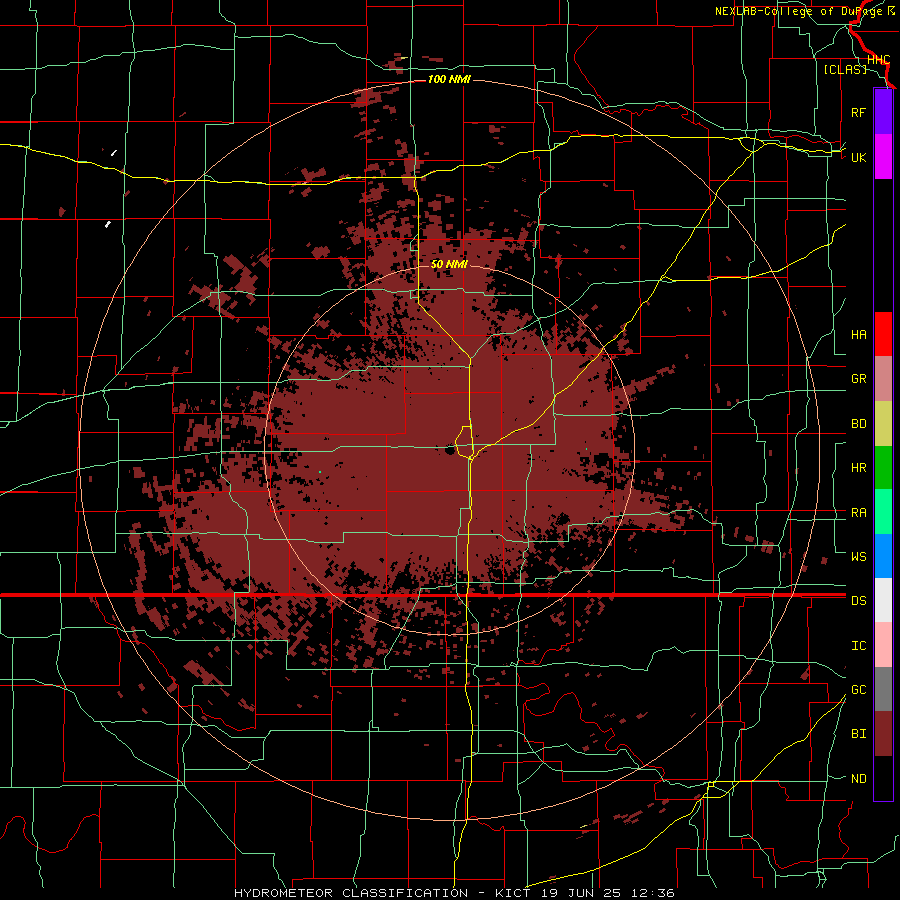Viewport: 900px width, 900px height.
Task: Click the BI brown legend swatch
Action: pos(883,734)
